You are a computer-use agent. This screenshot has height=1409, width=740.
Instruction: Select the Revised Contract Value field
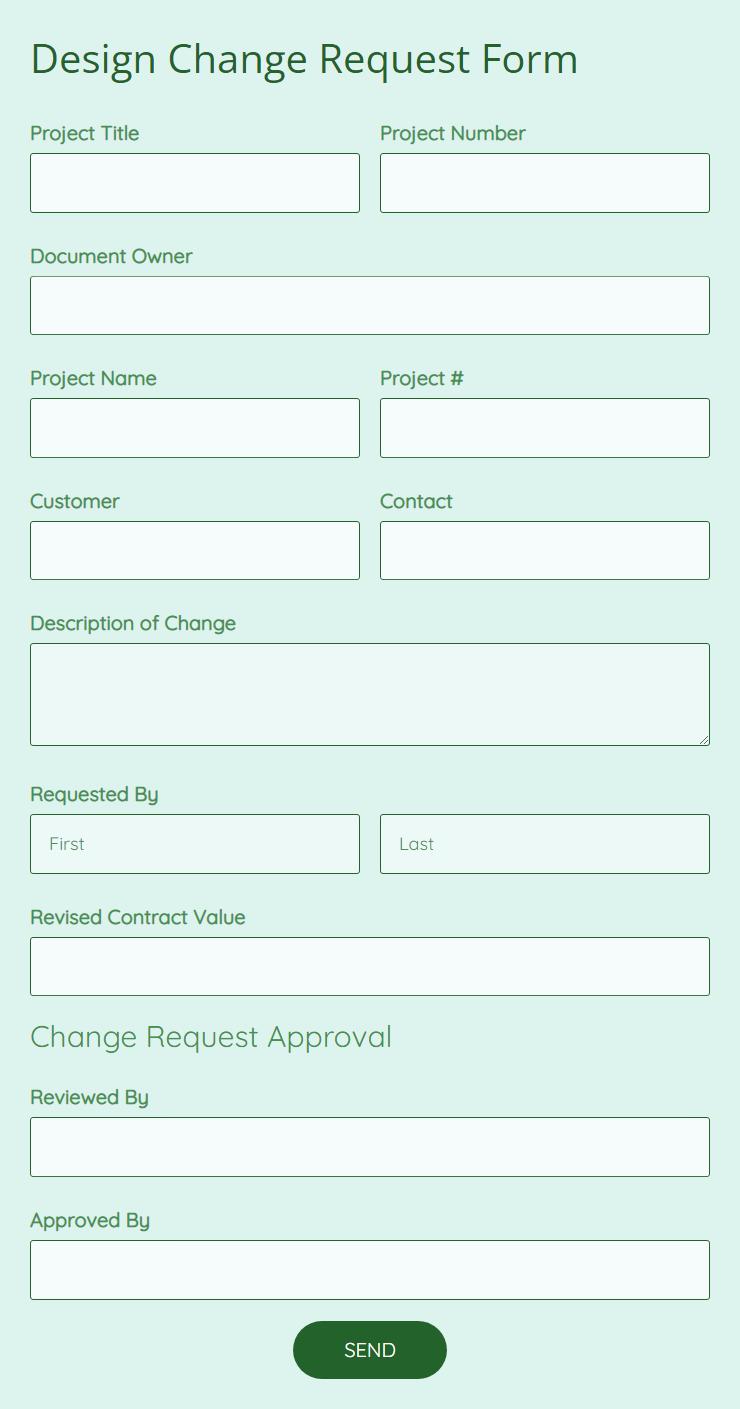(370, 966)
